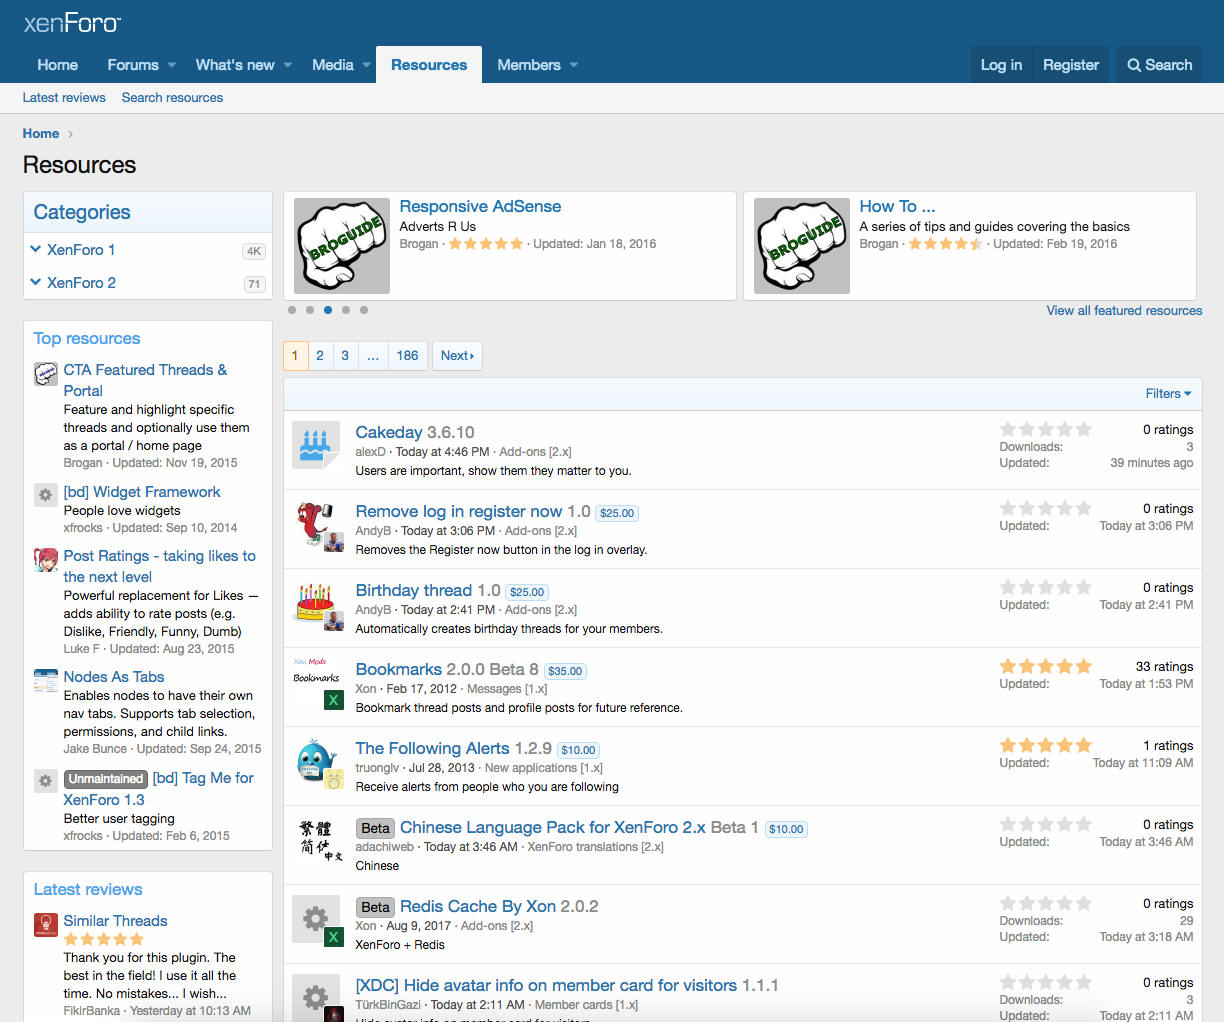This screenshot has height=1022, width=1224.
Task: Click the Nodes As Tabs icon
Action: (46, 681)
